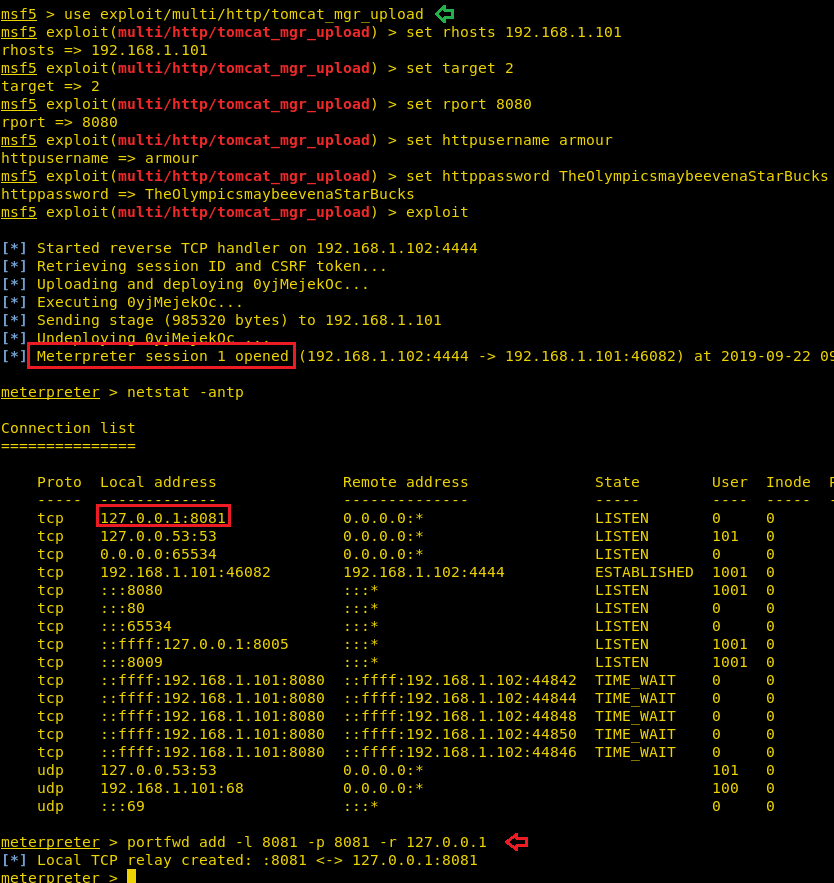Click the 'use exploit/multi/http/tomcat_mgr_upload' command text

tap(243, 15)
